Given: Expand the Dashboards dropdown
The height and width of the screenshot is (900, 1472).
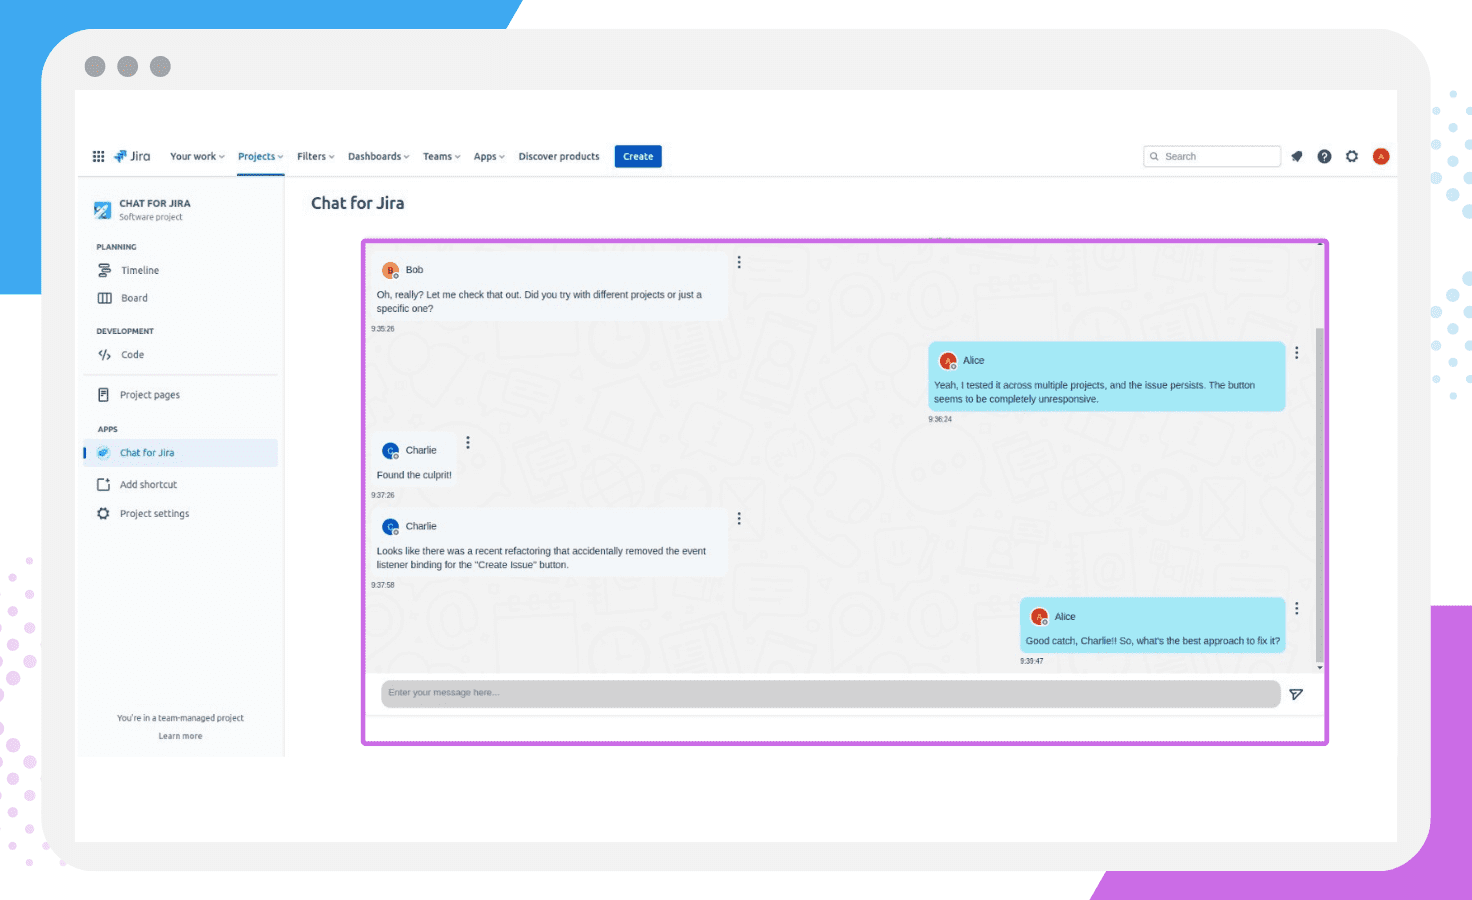Looking at the screenshot, I should coord(377,156).
